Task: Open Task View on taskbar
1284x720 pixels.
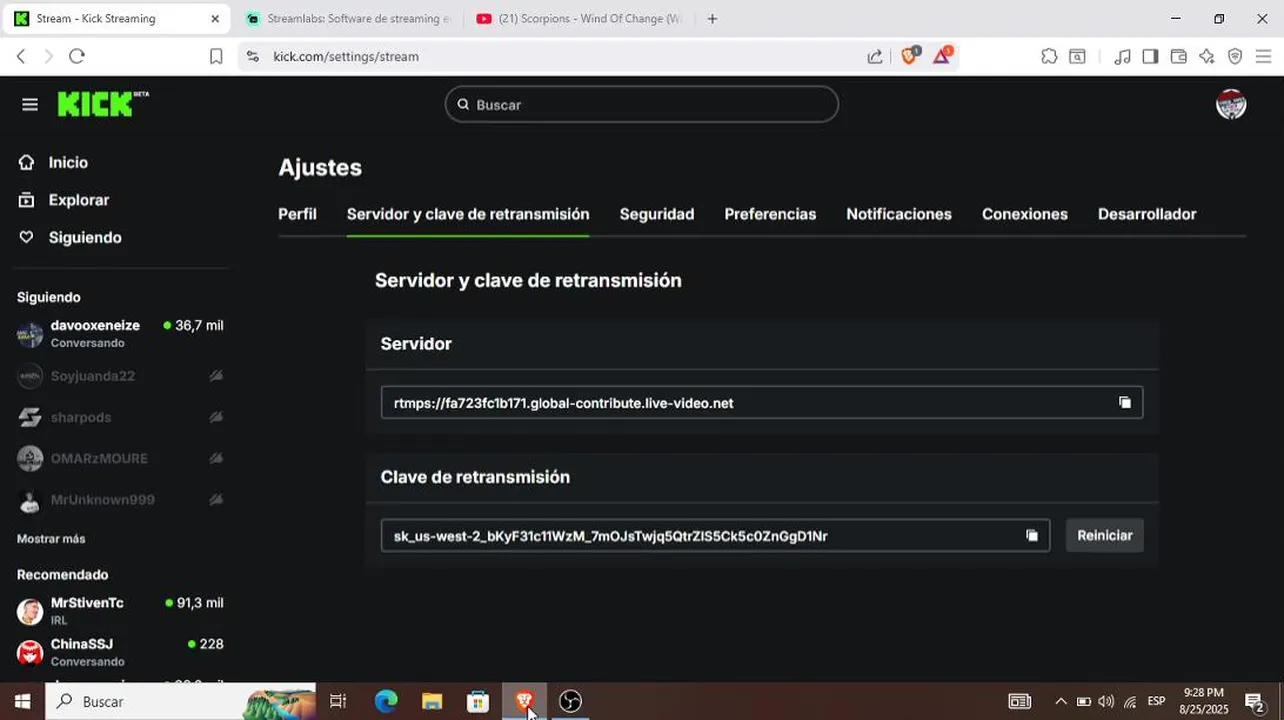Action: click(x=338, y=702)
